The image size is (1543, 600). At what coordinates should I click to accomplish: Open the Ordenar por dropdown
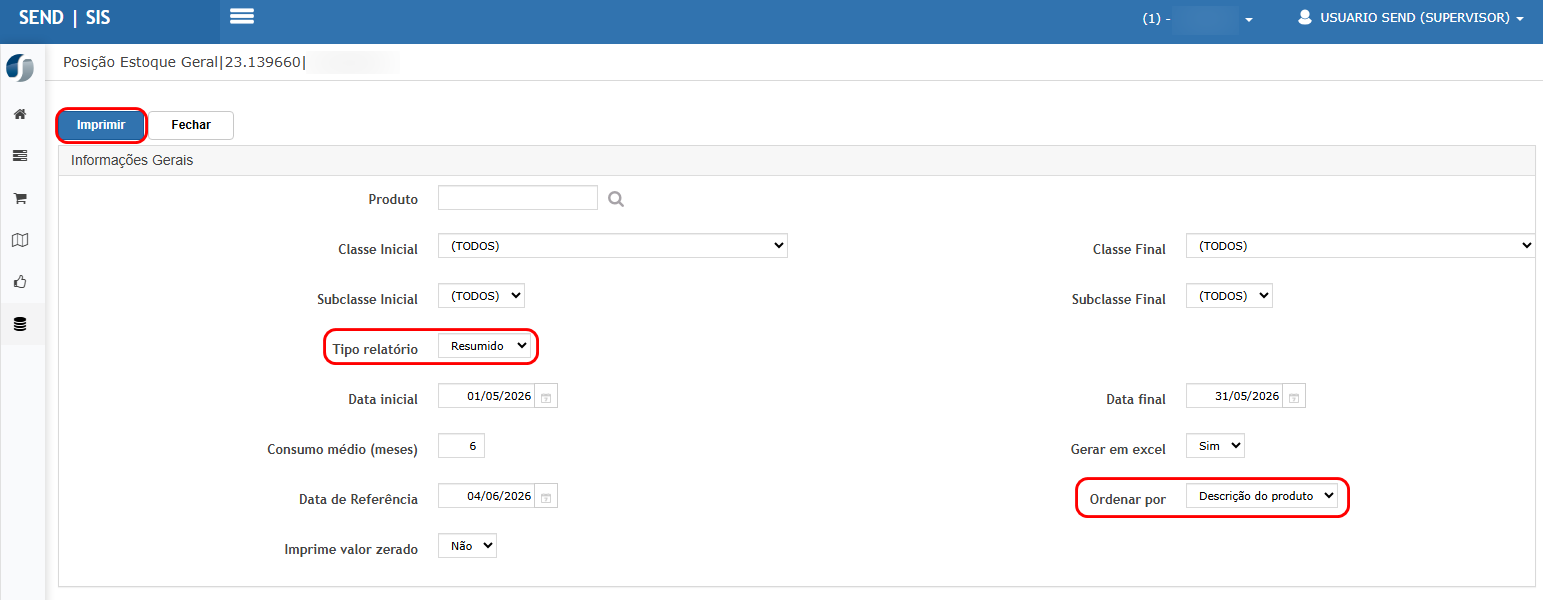[x=1262, y=496]
